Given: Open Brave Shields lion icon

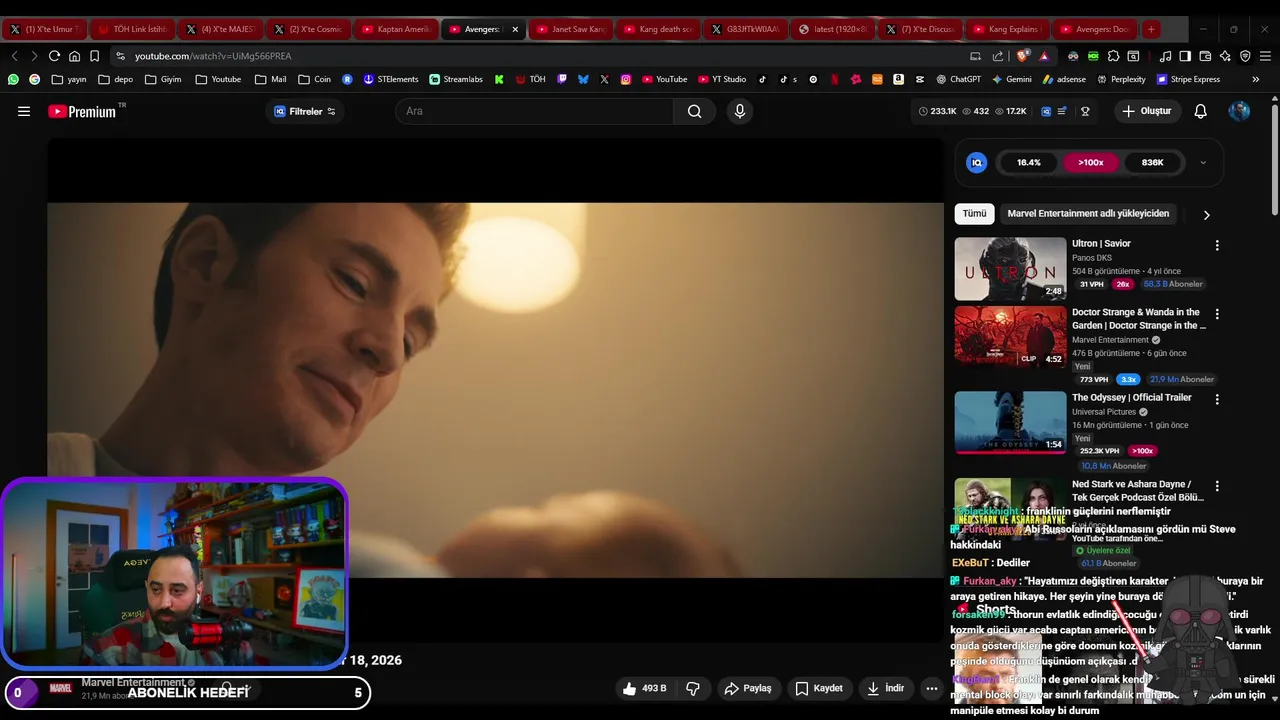Looking at the screenshot, I should pyautogui.click(x=1022, y=56).
